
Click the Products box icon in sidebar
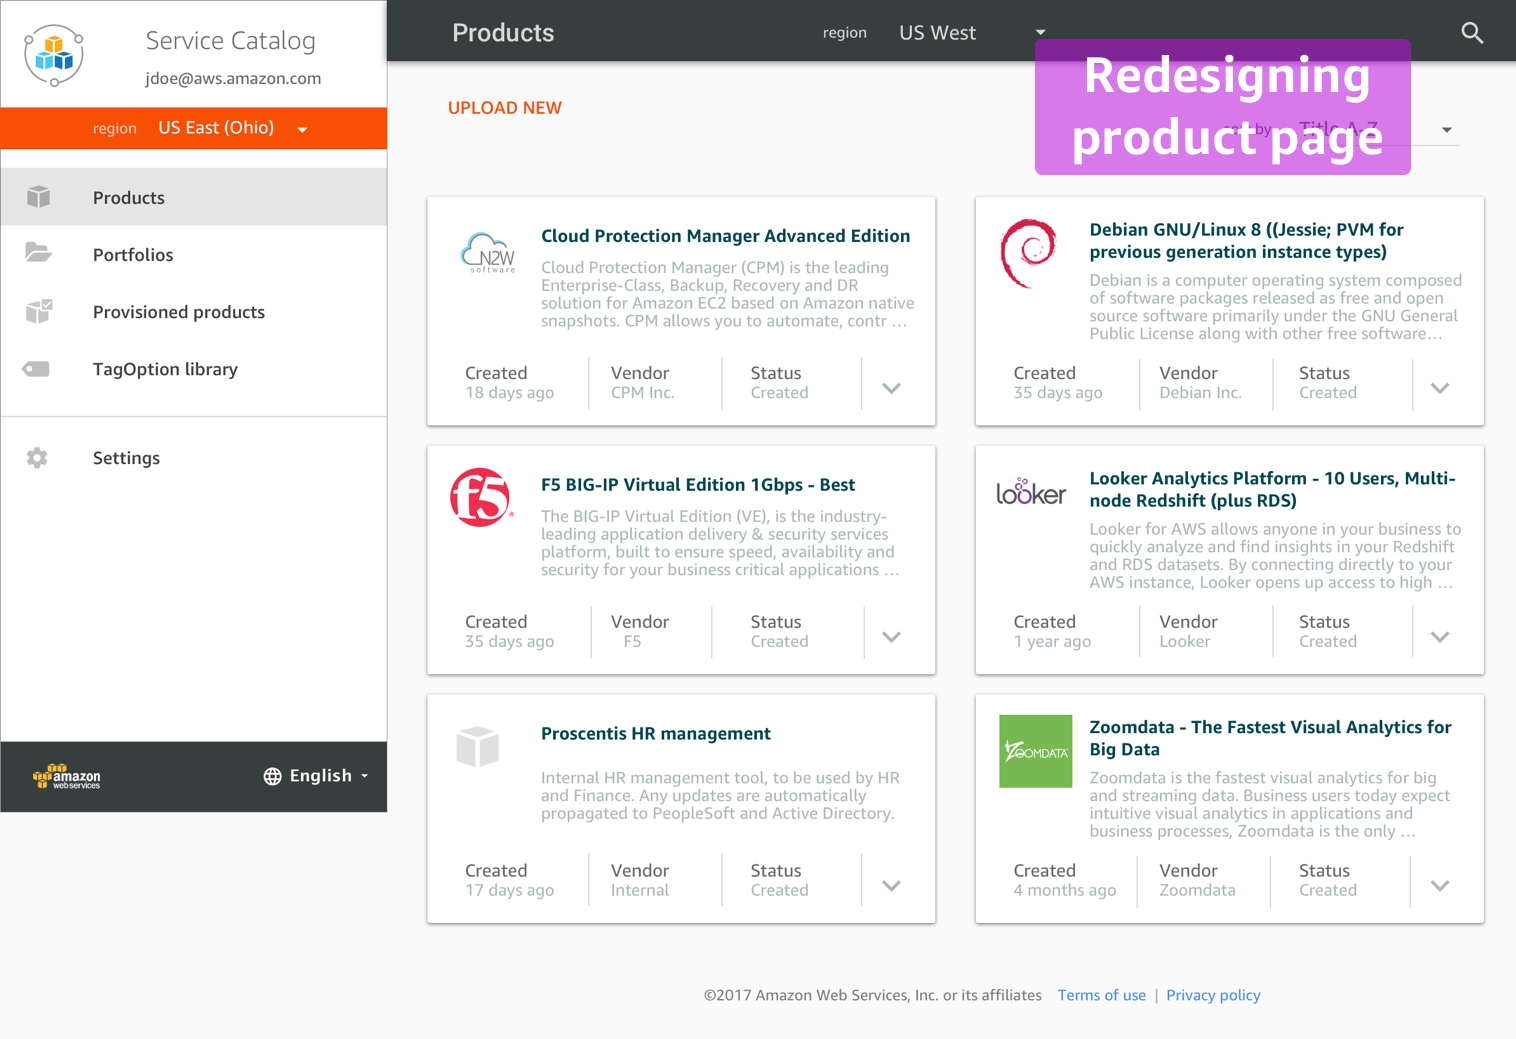[x=39, y=197]
